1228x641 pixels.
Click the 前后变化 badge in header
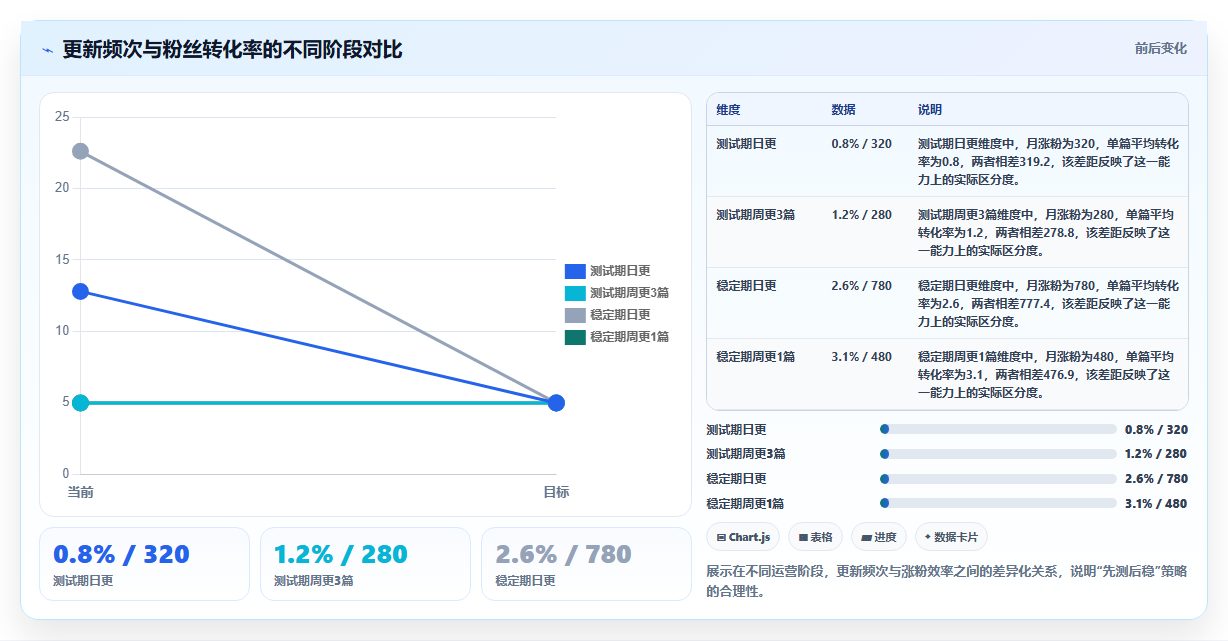click(1160, 48)
